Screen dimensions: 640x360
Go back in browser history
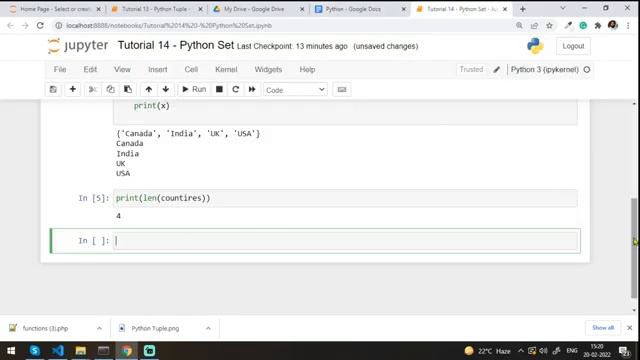11,25
